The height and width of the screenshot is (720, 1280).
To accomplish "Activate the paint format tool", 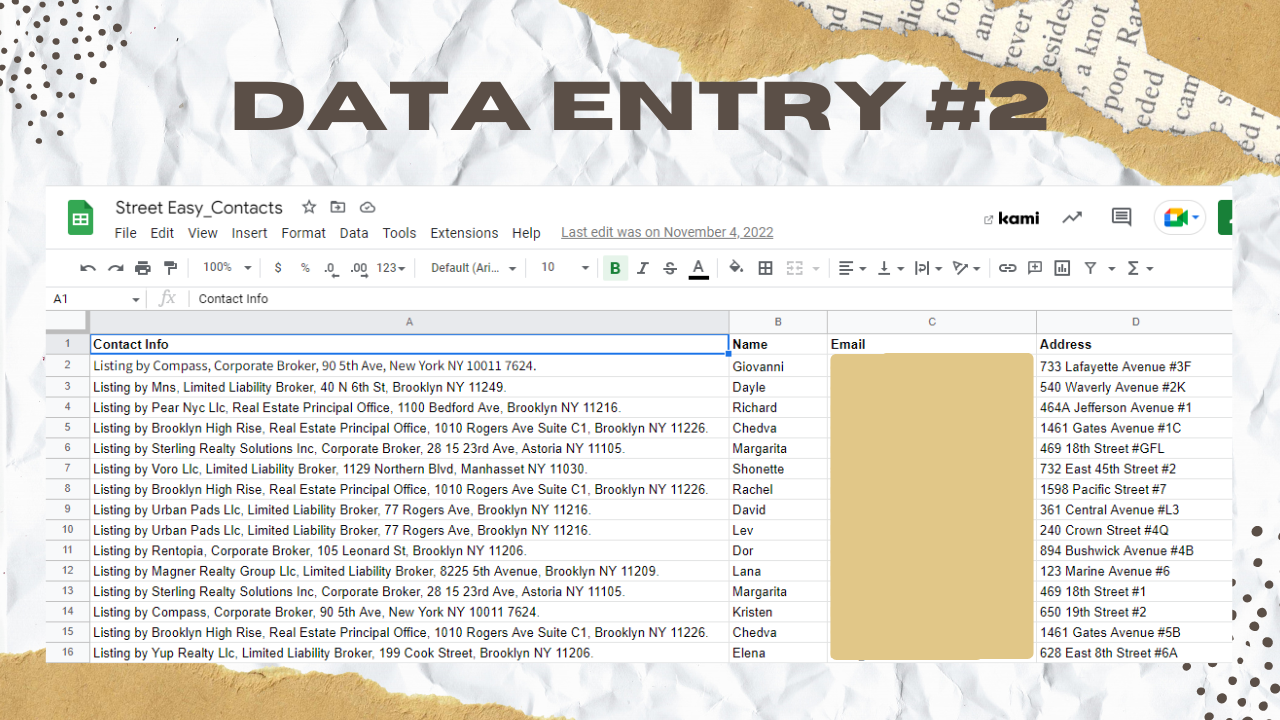I will tap(170, 268).
